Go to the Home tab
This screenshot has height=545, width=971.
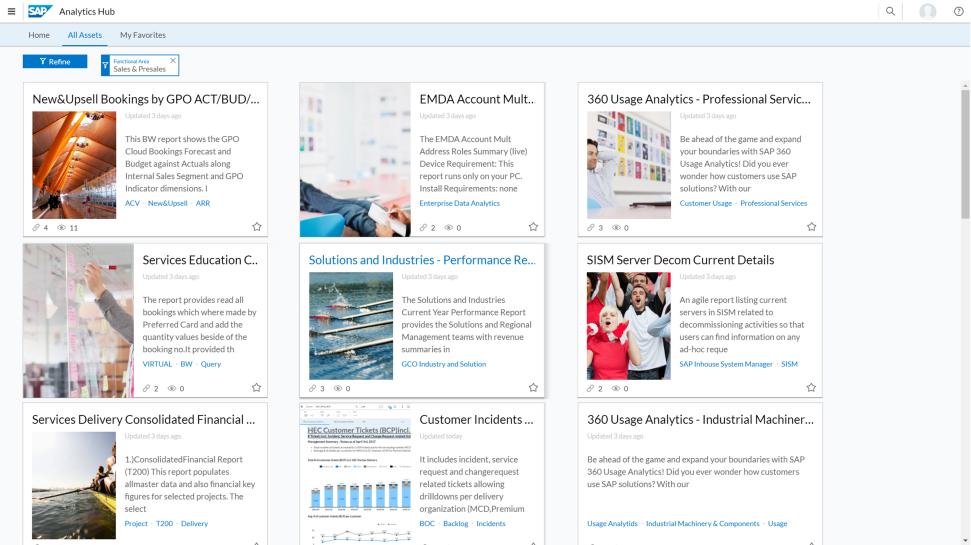[x=39, y=35]
